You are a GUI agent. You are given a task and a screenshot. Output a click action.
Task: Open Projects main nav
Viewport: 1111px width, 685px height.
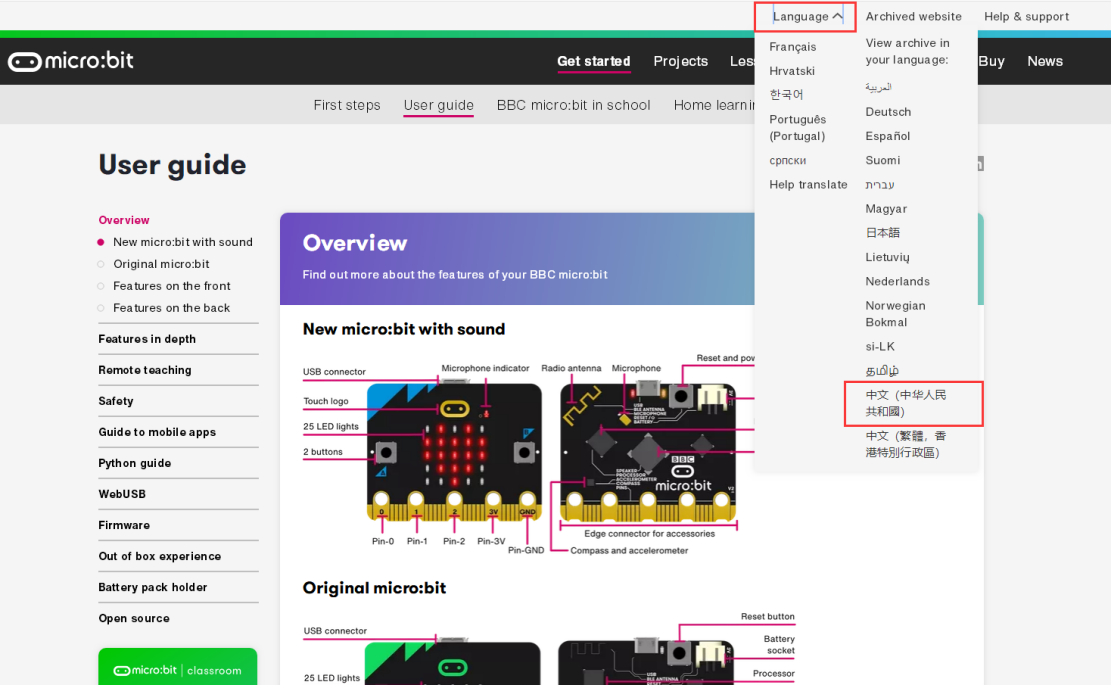click(680, 61)
